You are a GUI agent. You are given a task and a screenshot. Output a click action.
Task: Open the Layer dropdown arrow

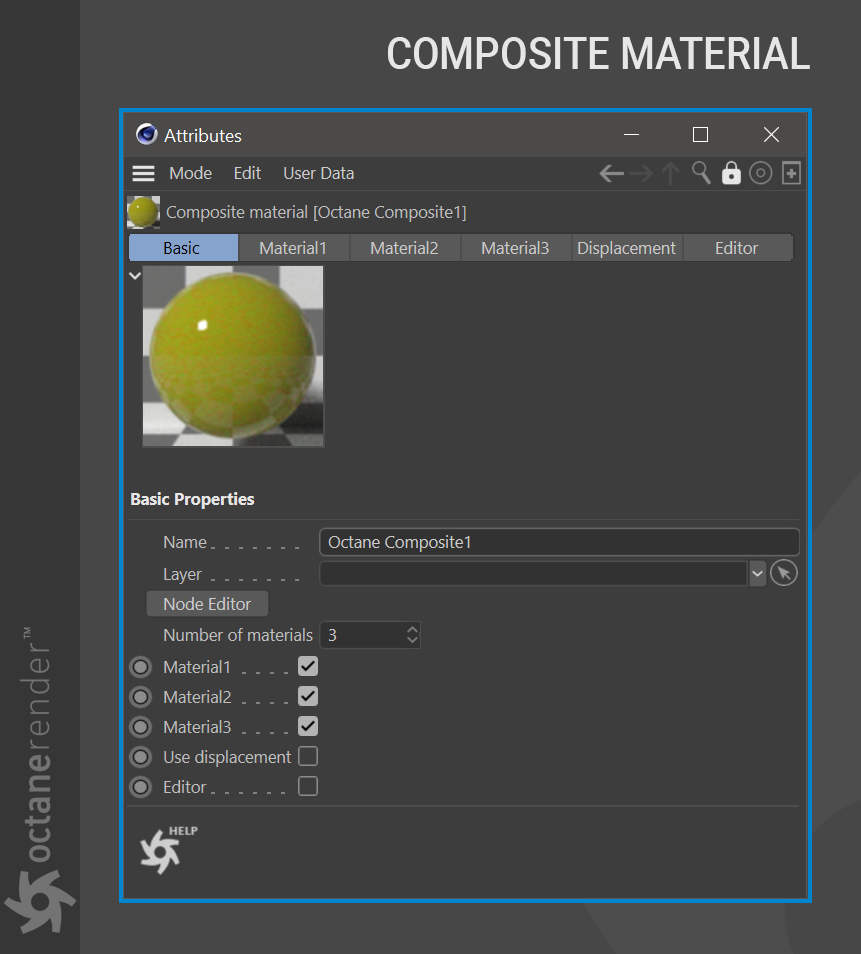[757, 573]
